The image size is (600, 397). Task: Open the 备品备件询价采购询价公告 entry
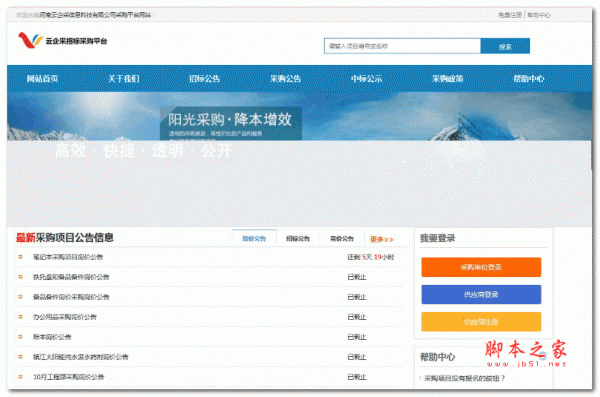[x=71, y=297]
